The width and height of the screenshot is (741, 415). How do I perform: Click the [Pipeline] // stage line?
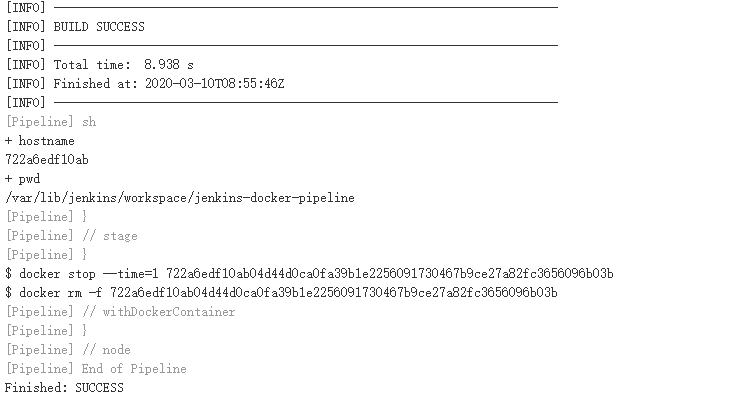[x=72, y=235]
